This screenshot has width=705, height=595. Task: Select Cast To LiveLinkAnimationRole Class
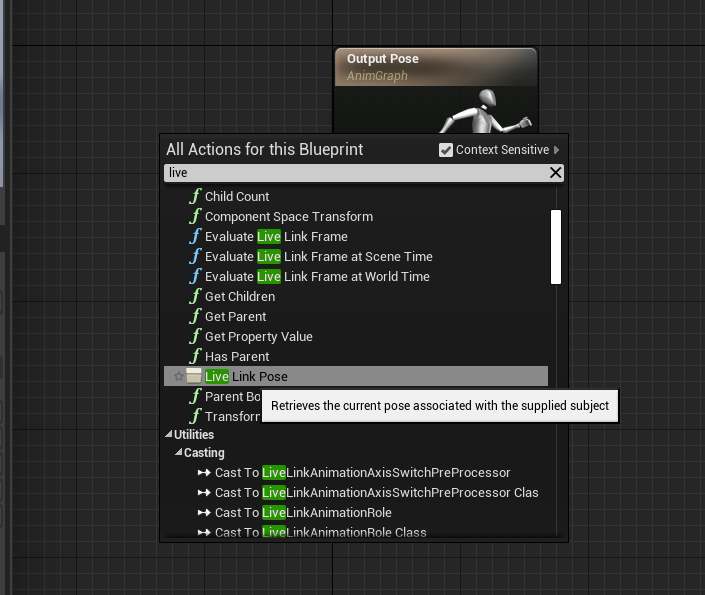point(321,532)
